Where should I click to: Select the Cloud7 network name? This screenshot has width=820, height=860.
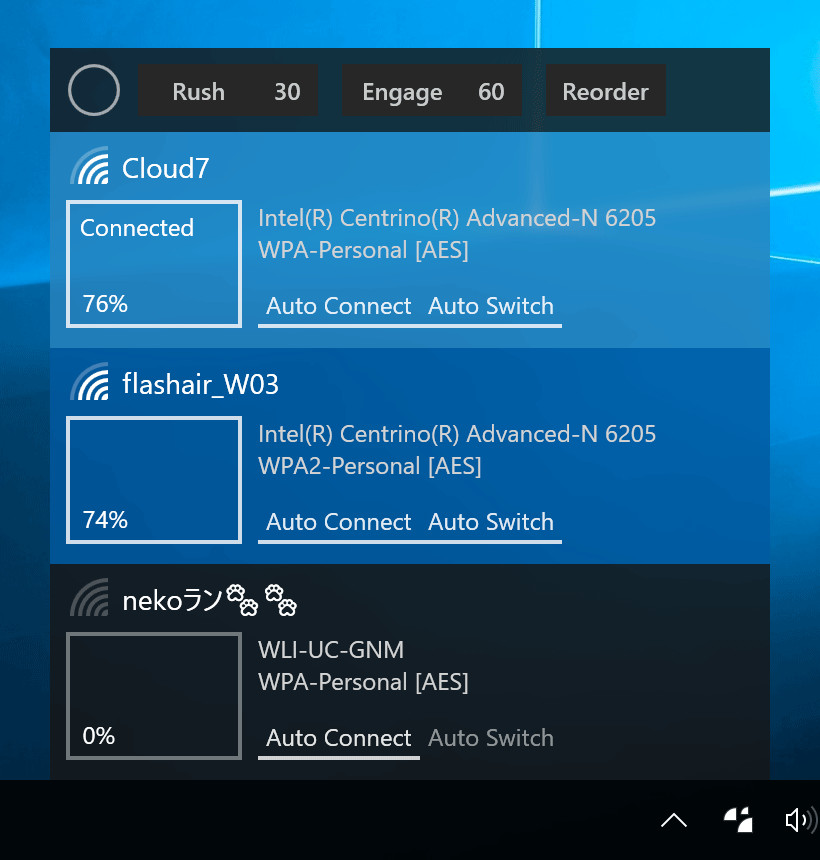click(x=165, y=168)
